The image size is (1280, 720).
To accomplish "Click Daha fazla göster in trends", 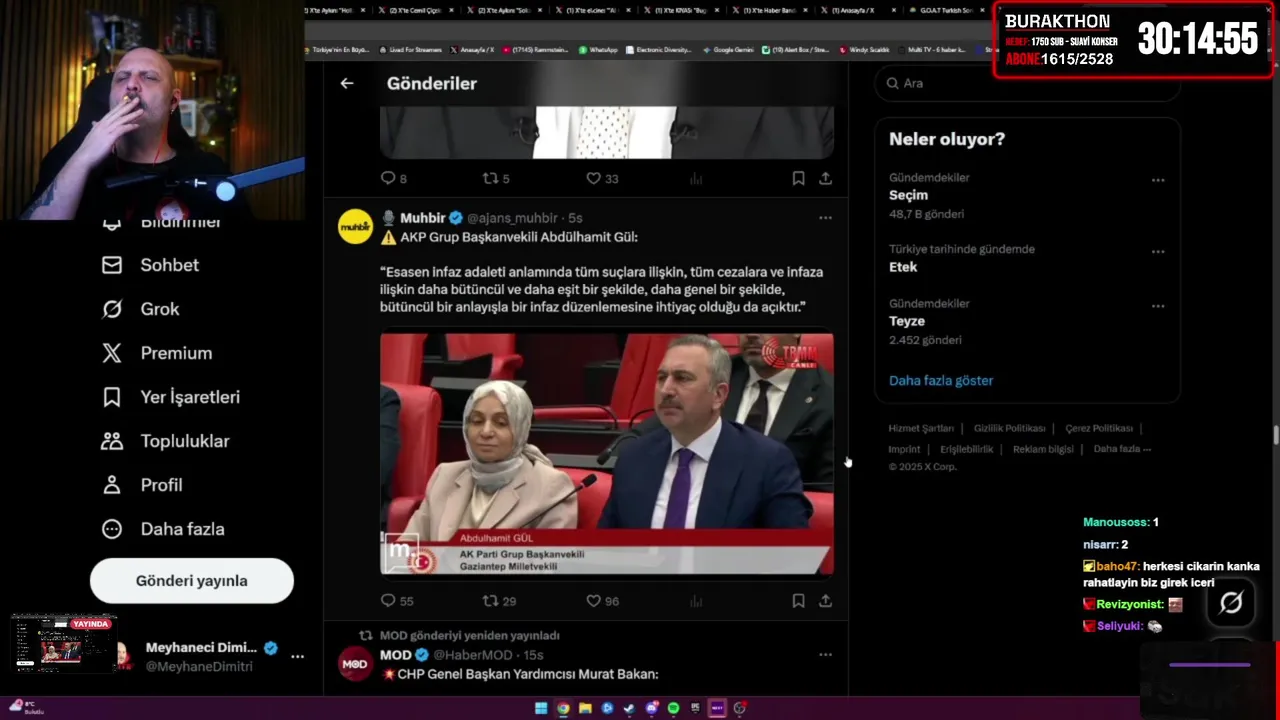I will (941, 380).
